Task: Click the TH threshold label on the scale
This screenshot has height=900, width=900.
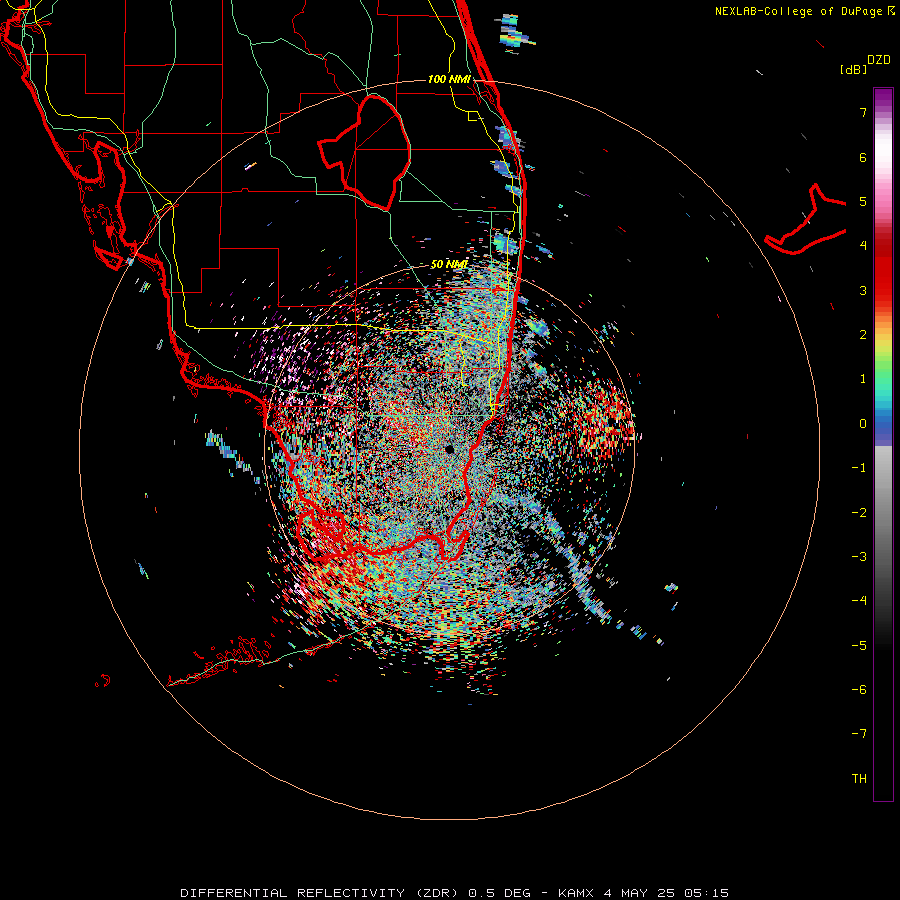Action: [x=859, y=778]
